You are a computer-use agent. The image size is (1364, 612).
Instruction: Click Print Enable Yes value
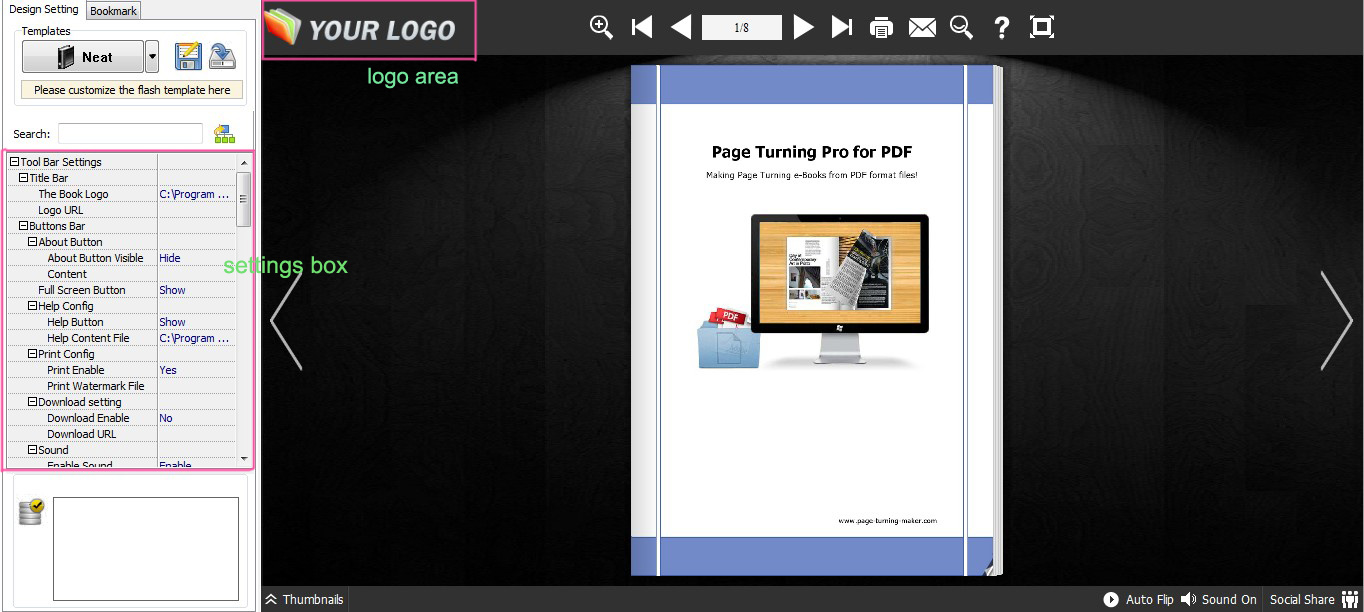coord(168,370)
